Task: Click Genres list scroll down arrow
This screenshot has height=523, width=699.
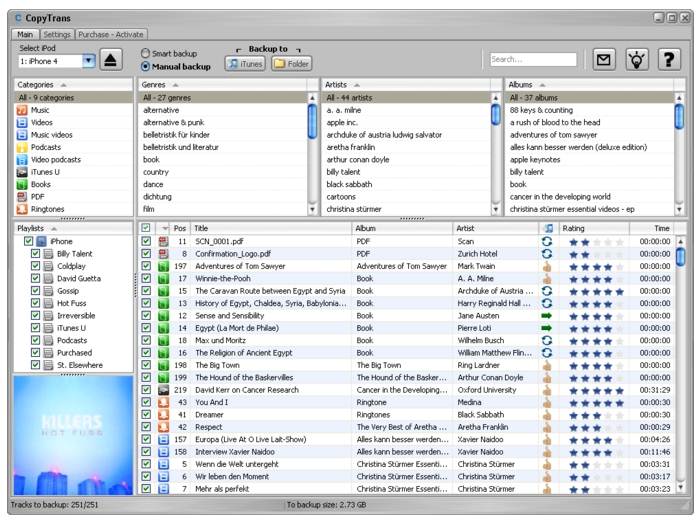Action: pyautogui.click(x=312, y=209)
